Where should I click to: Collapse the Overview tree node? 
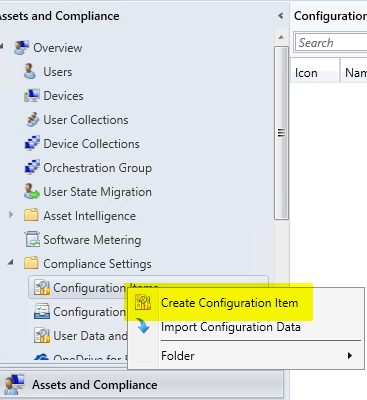click(x=2, y=46)
